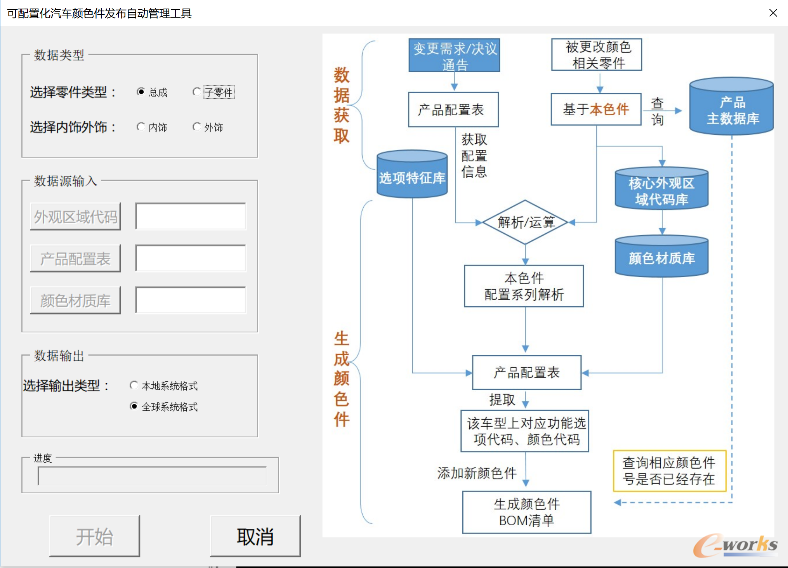
Task: Click the upper 产品配置表 flowchart box
Action: point(453,109)
